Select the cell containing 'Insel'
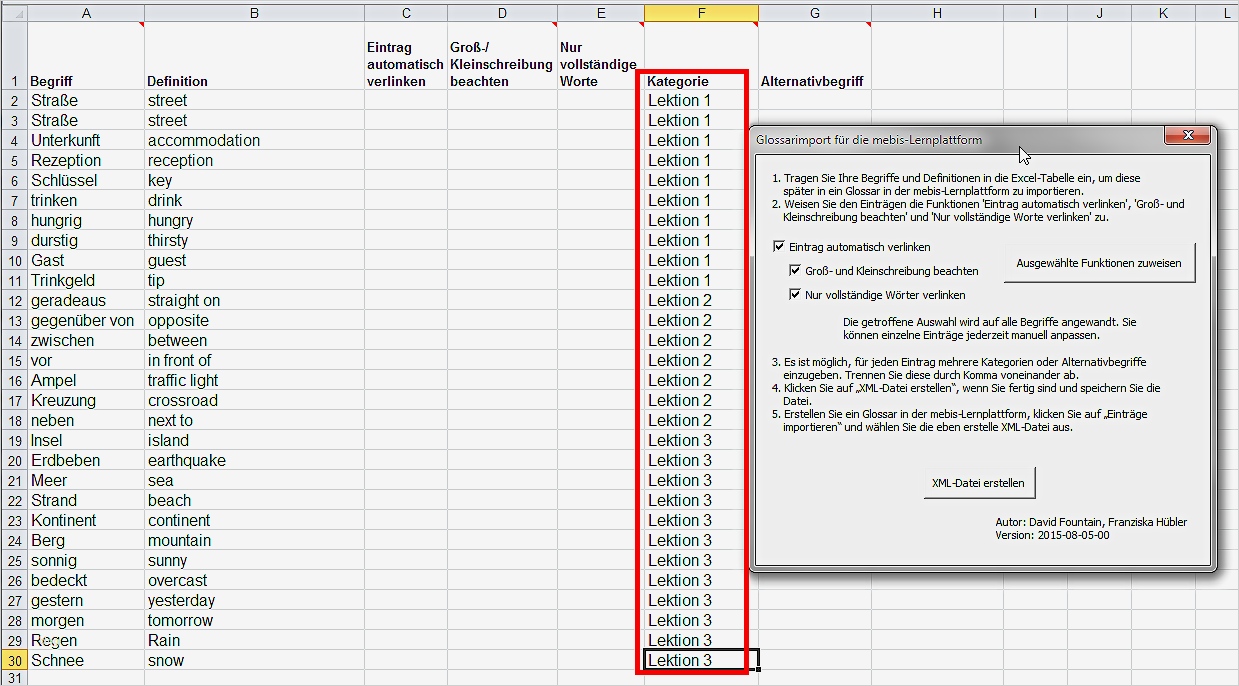 click(x=86, y=440)
